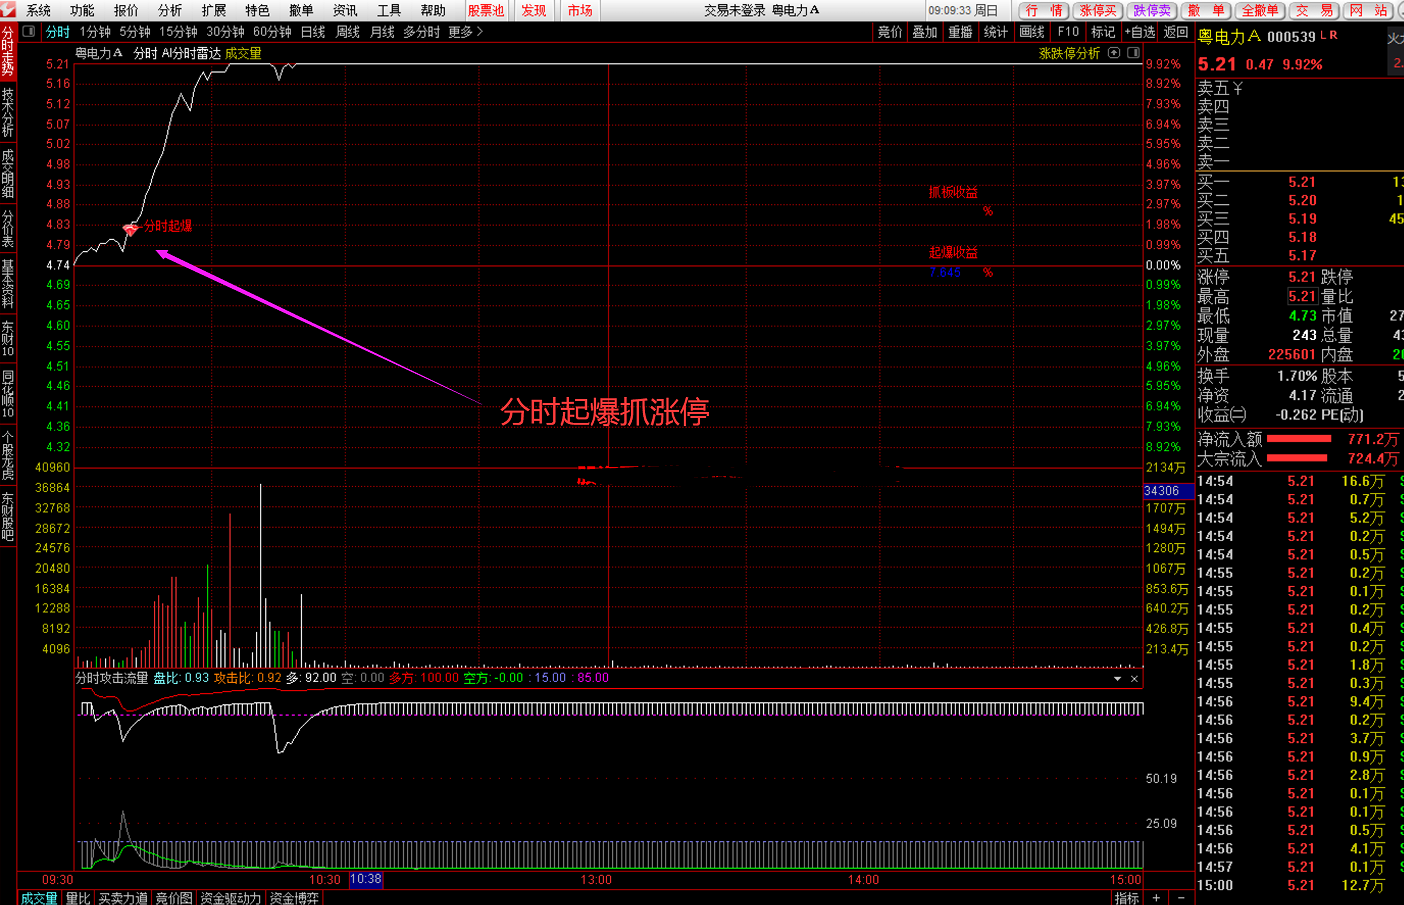Switch to the 日线 chart tab
The image size is (1404, 905).
point(313,32)
